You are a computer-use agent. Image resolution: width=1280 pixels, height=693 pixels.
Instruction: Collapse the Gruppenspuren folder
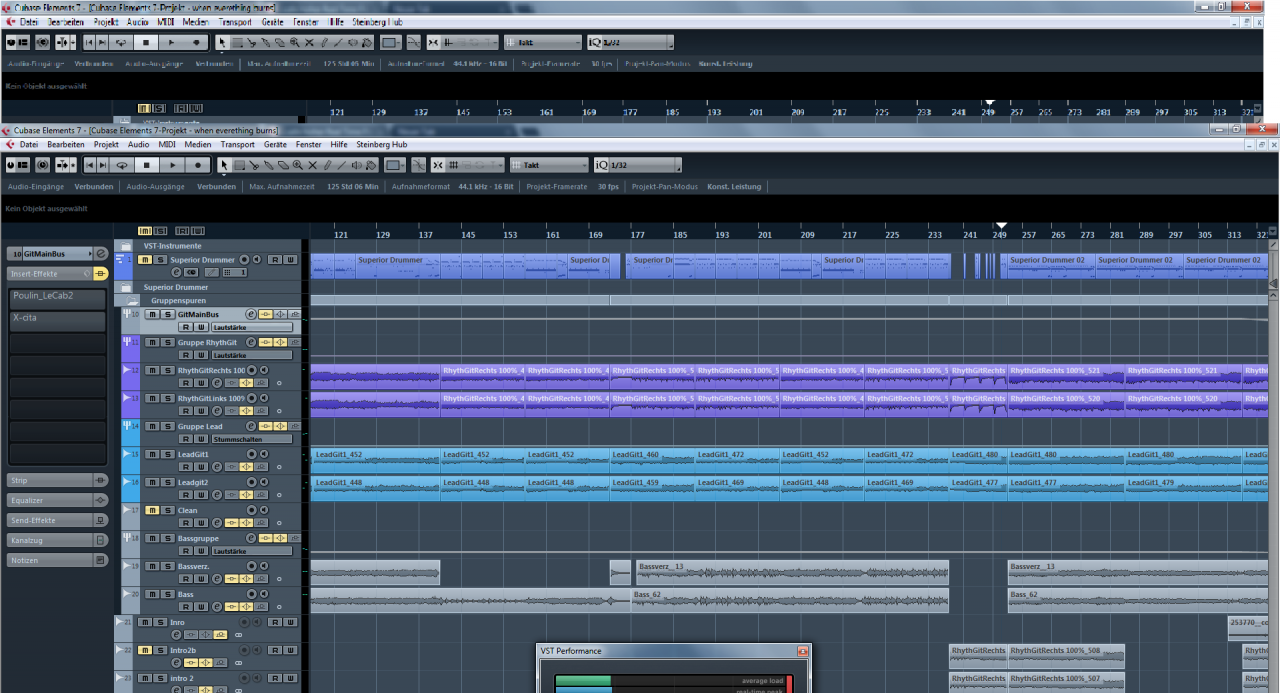[x=132, y=301]
